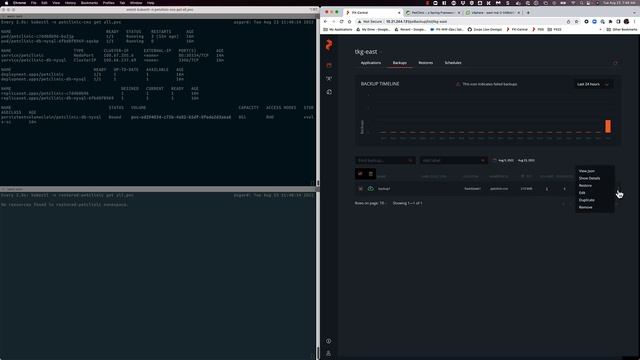Choose Show Details in context menu
640x360 pixels.
[x=589, y=178]
